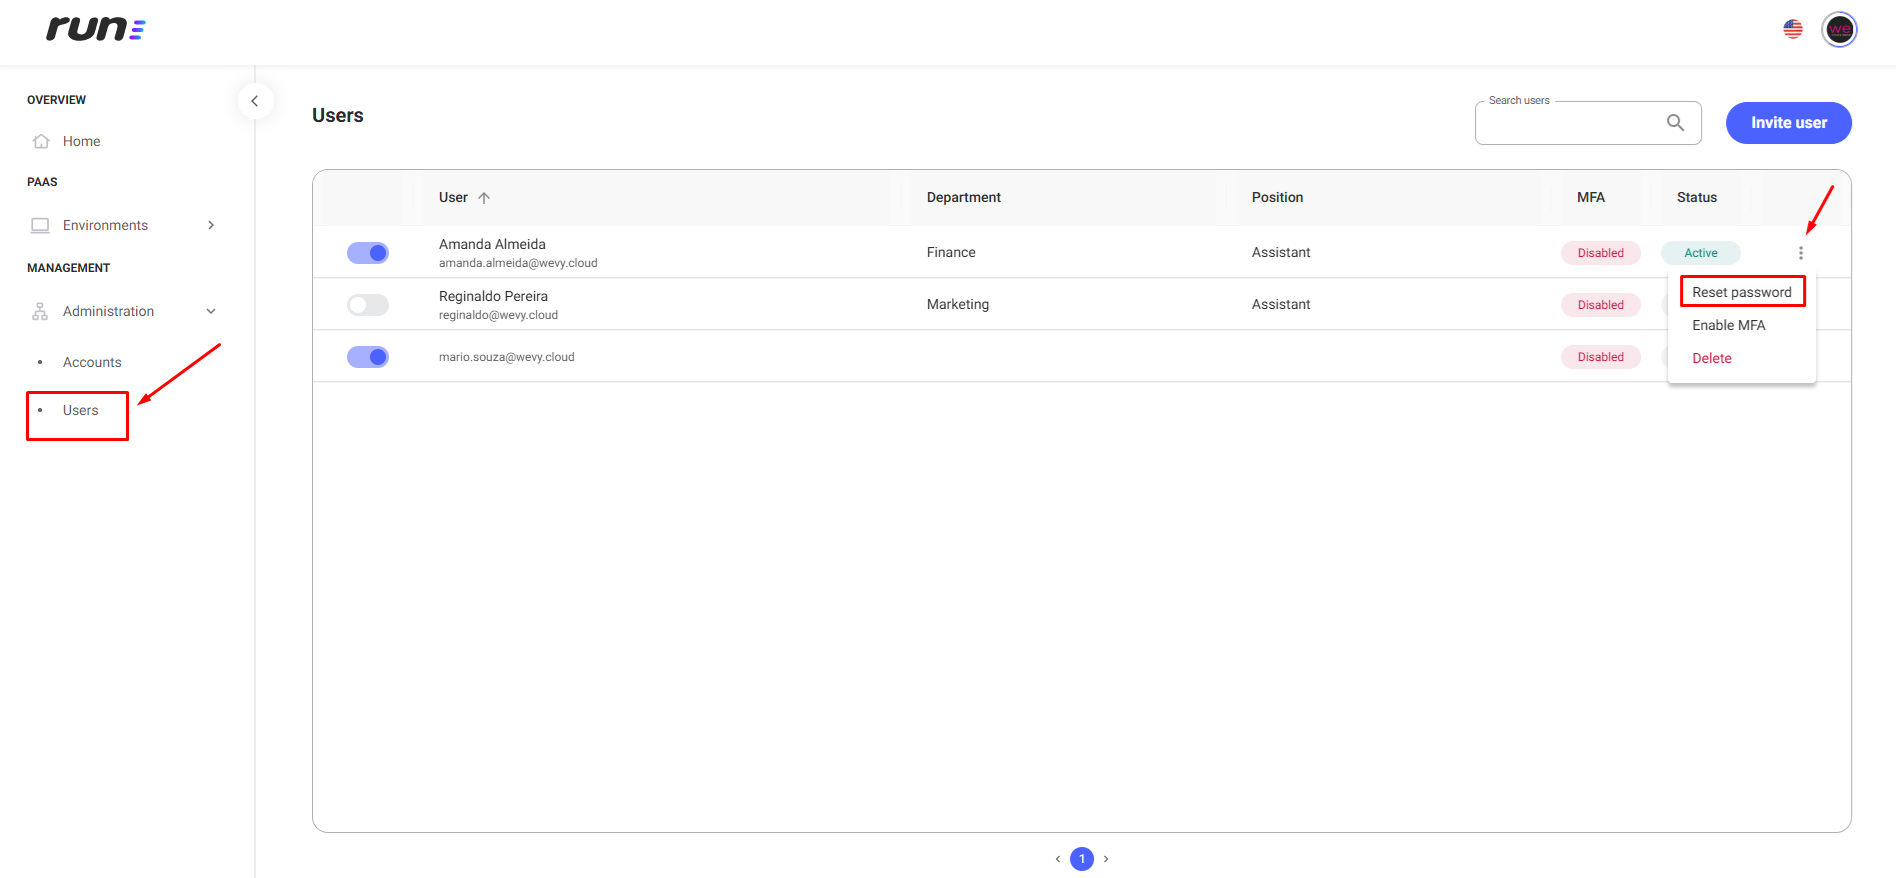Viewport: 1896px width, 878px height.
Task: Toggle mario.souza@wevy.cloud user switch
Action: tap(368, 357)
